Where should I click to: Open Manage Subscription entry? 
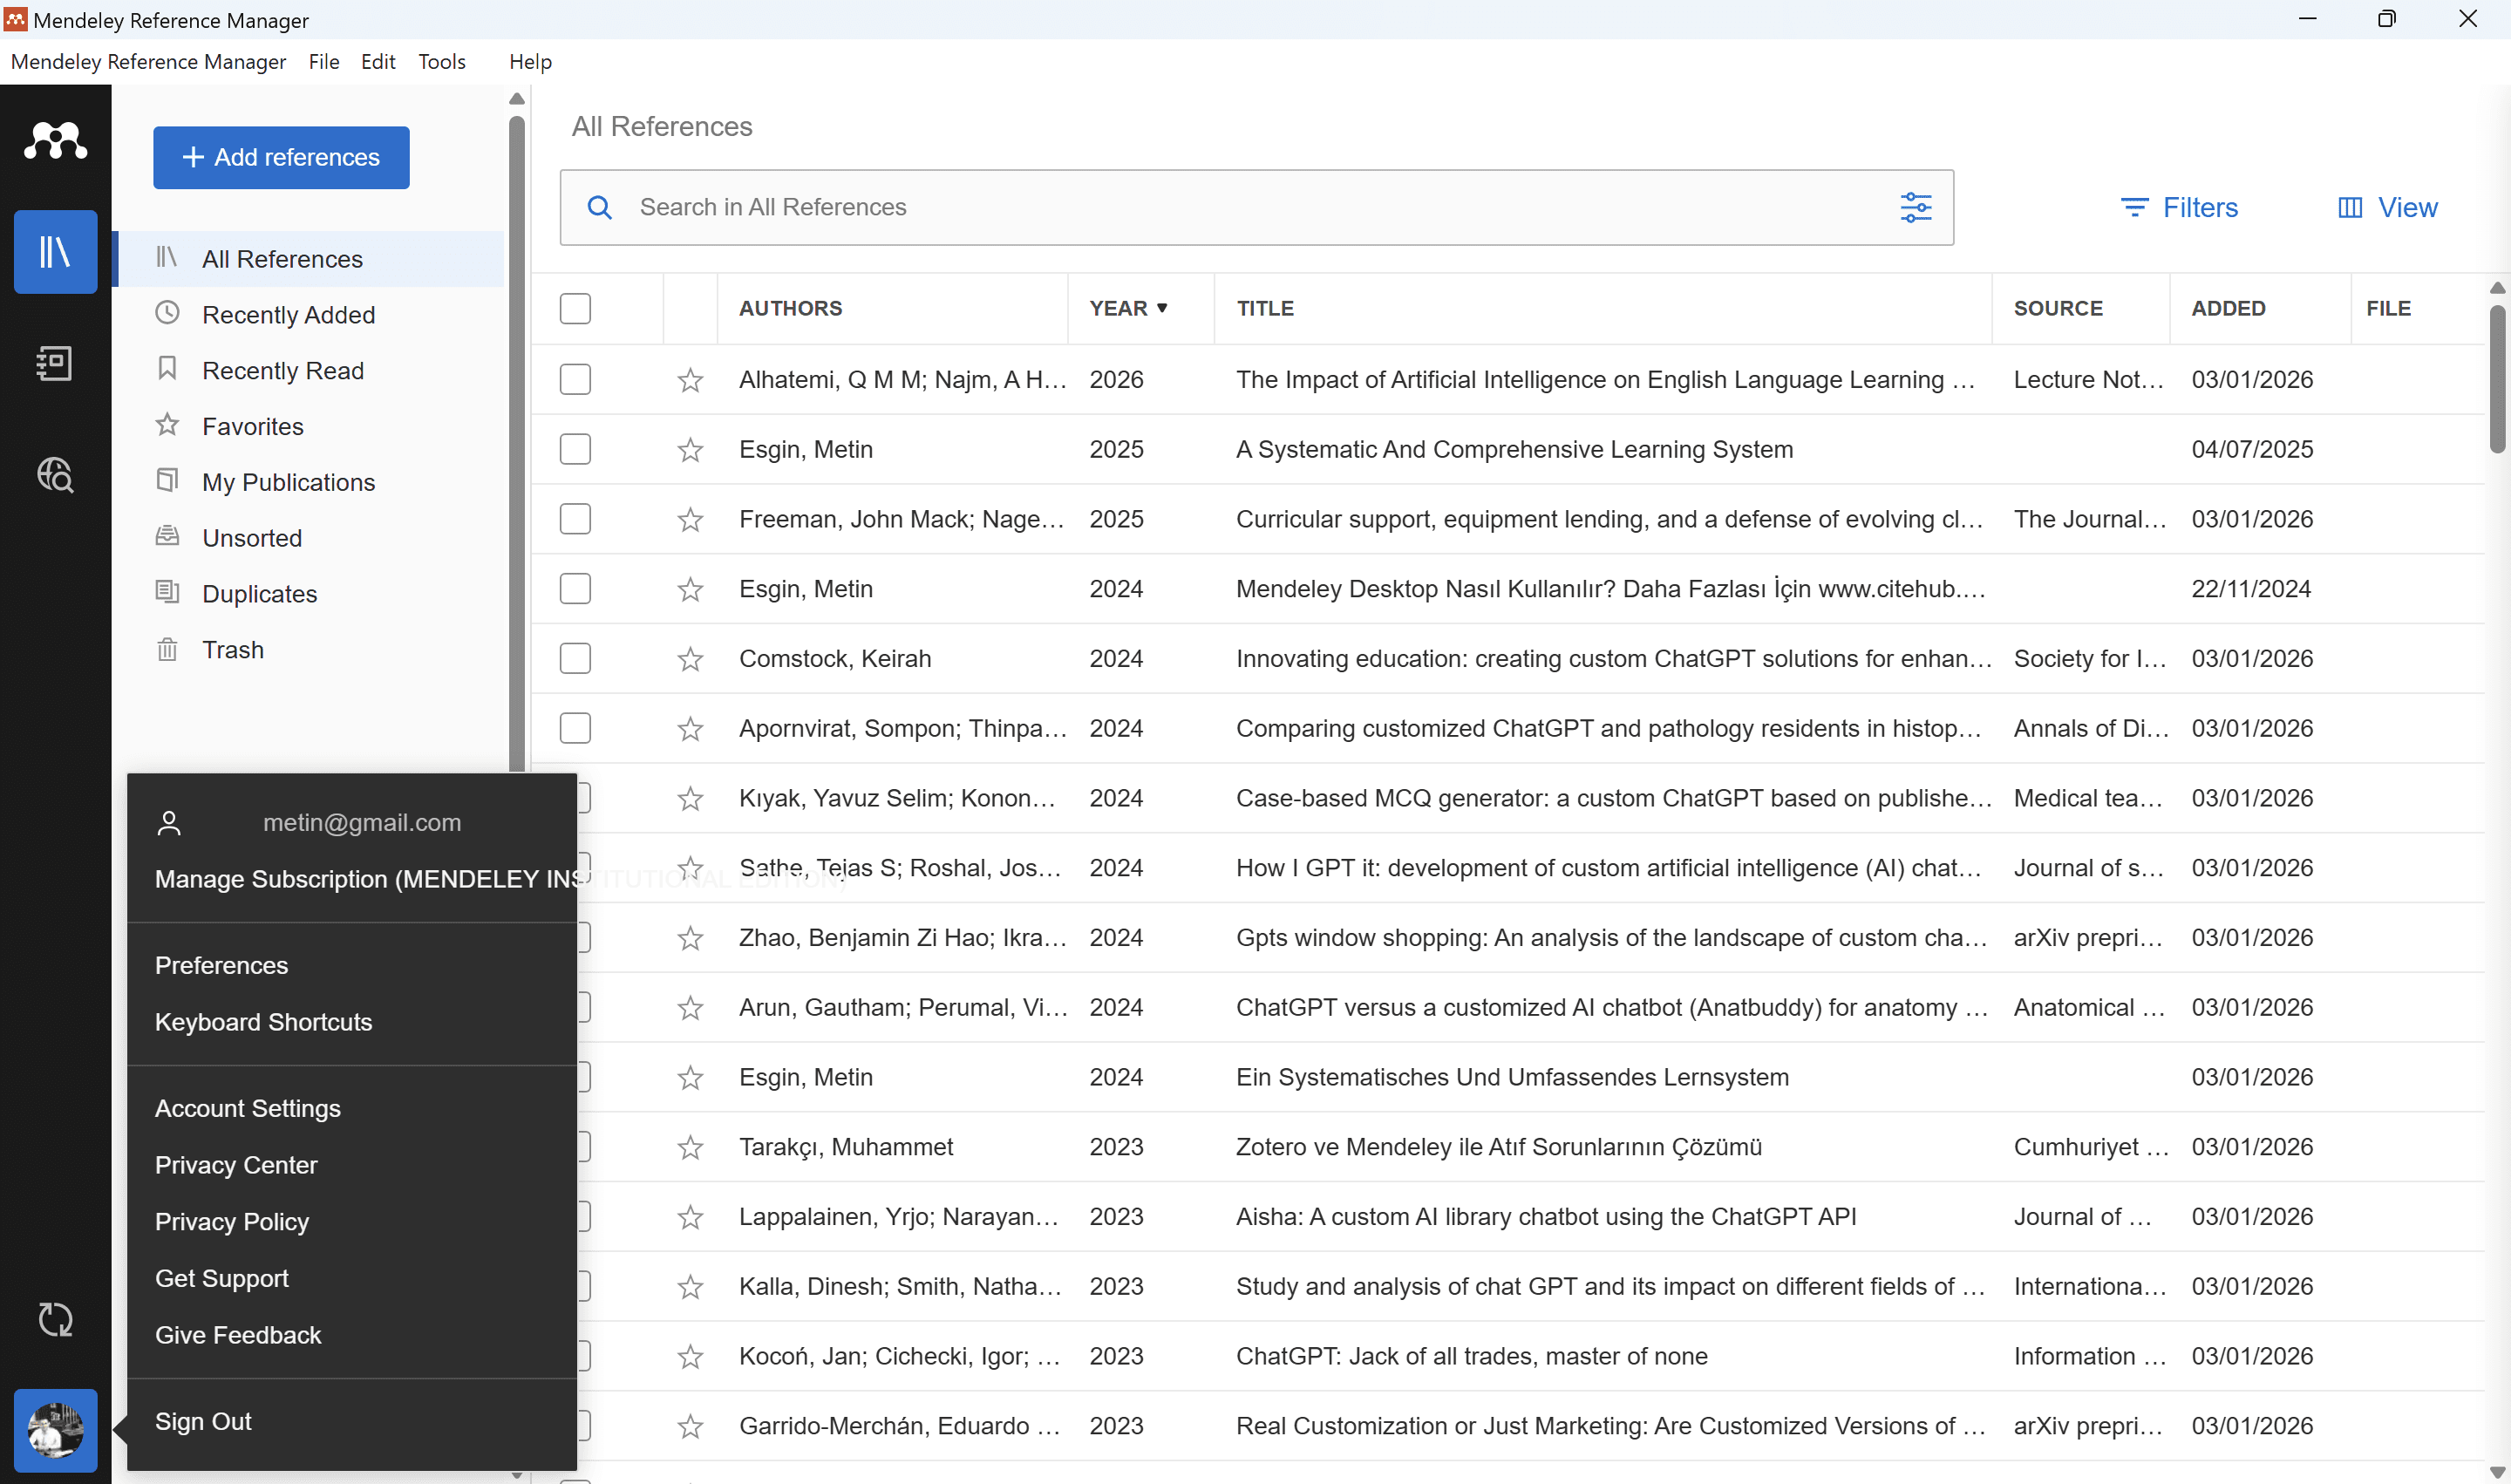point(365,879)
